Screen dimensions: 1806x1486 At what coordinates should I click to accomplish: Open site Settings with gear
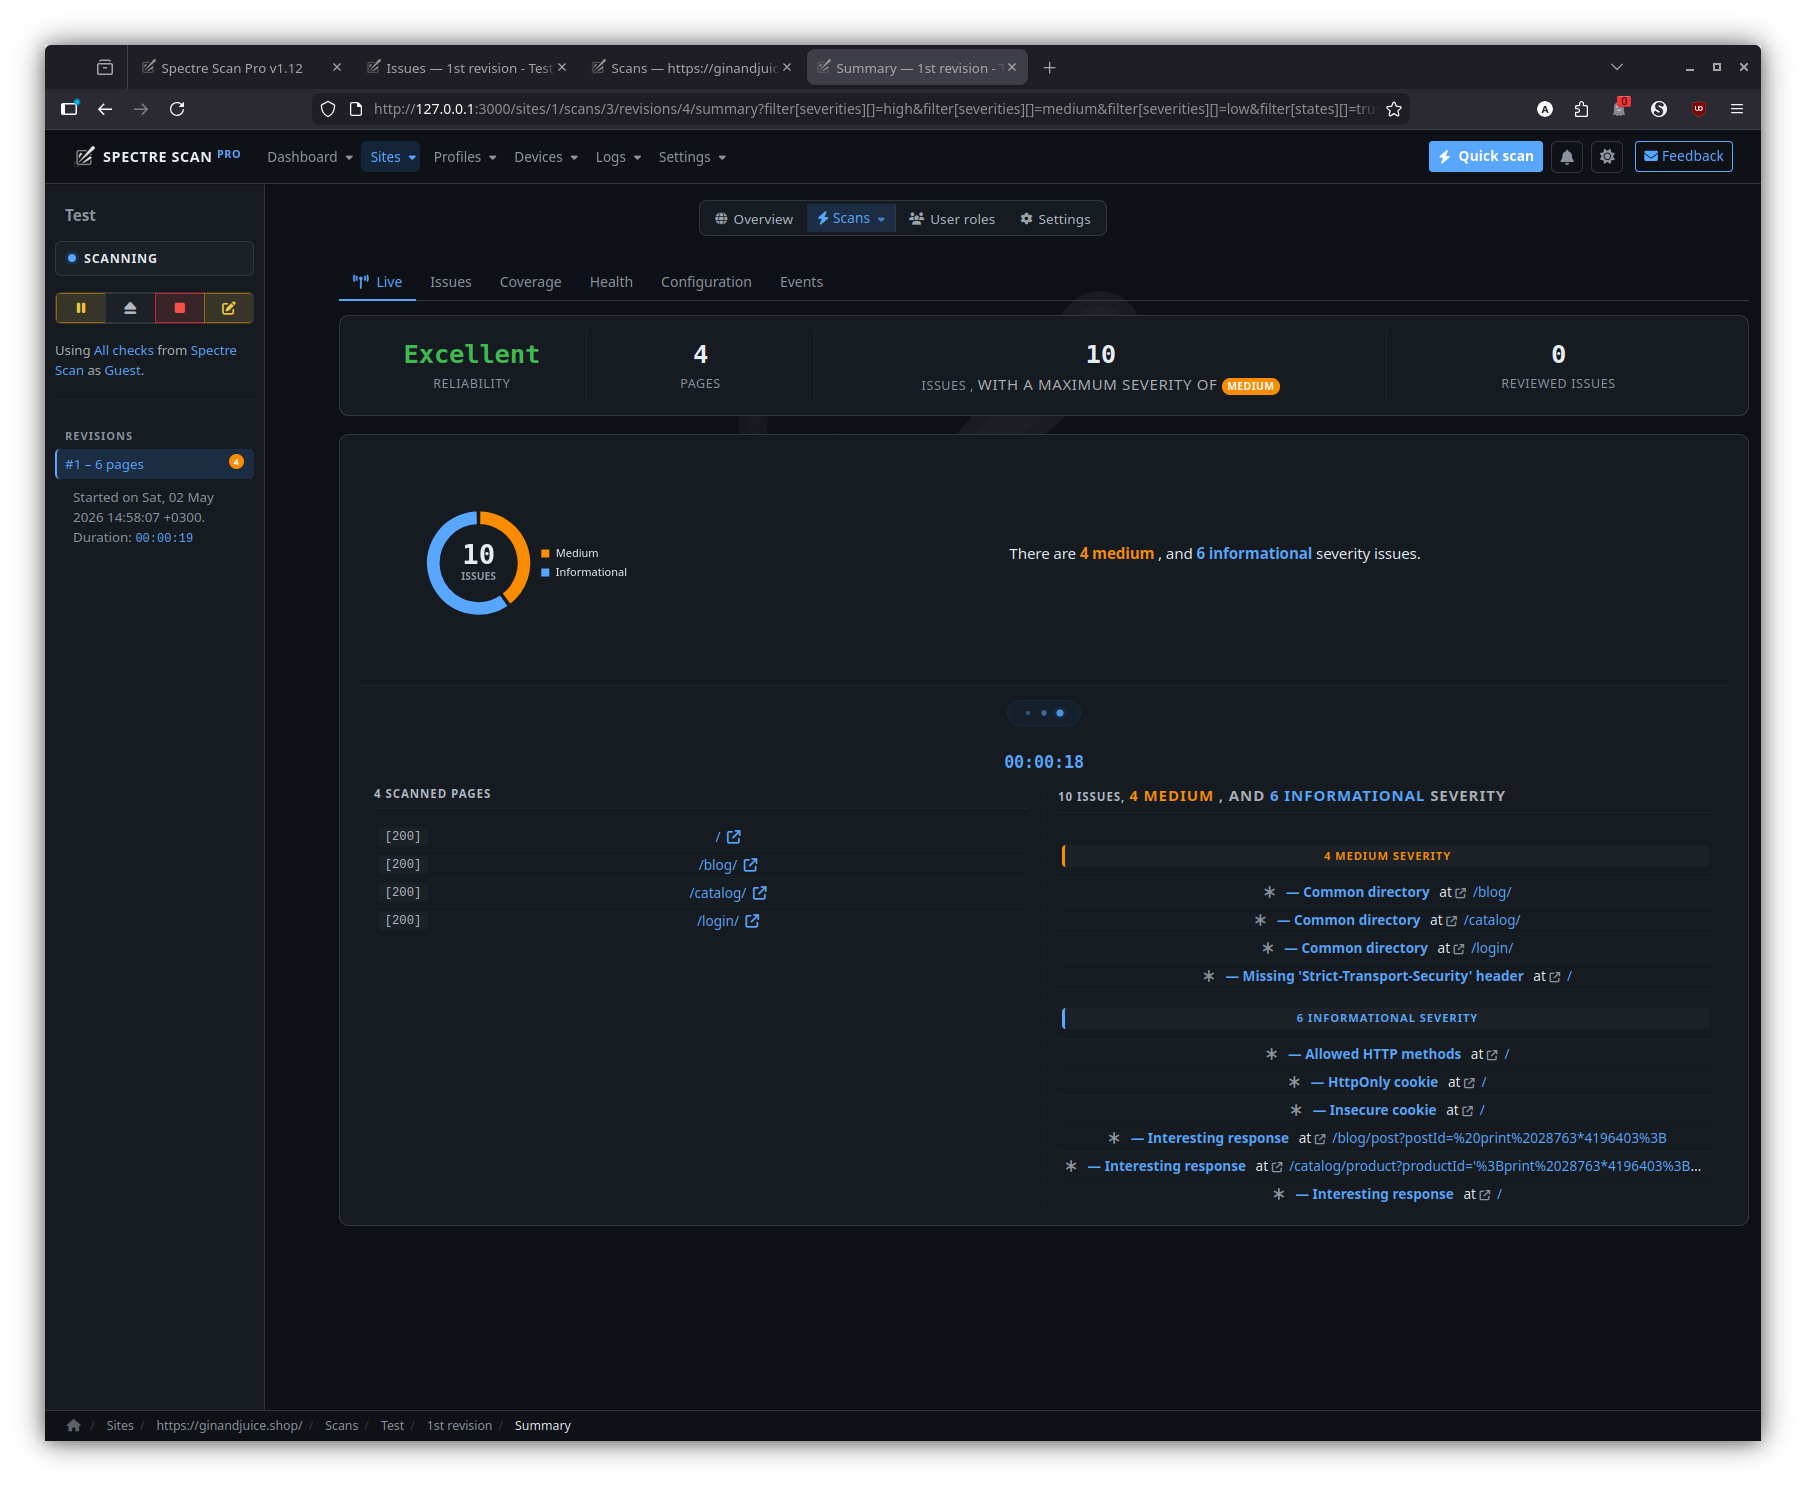(1055, 219)
